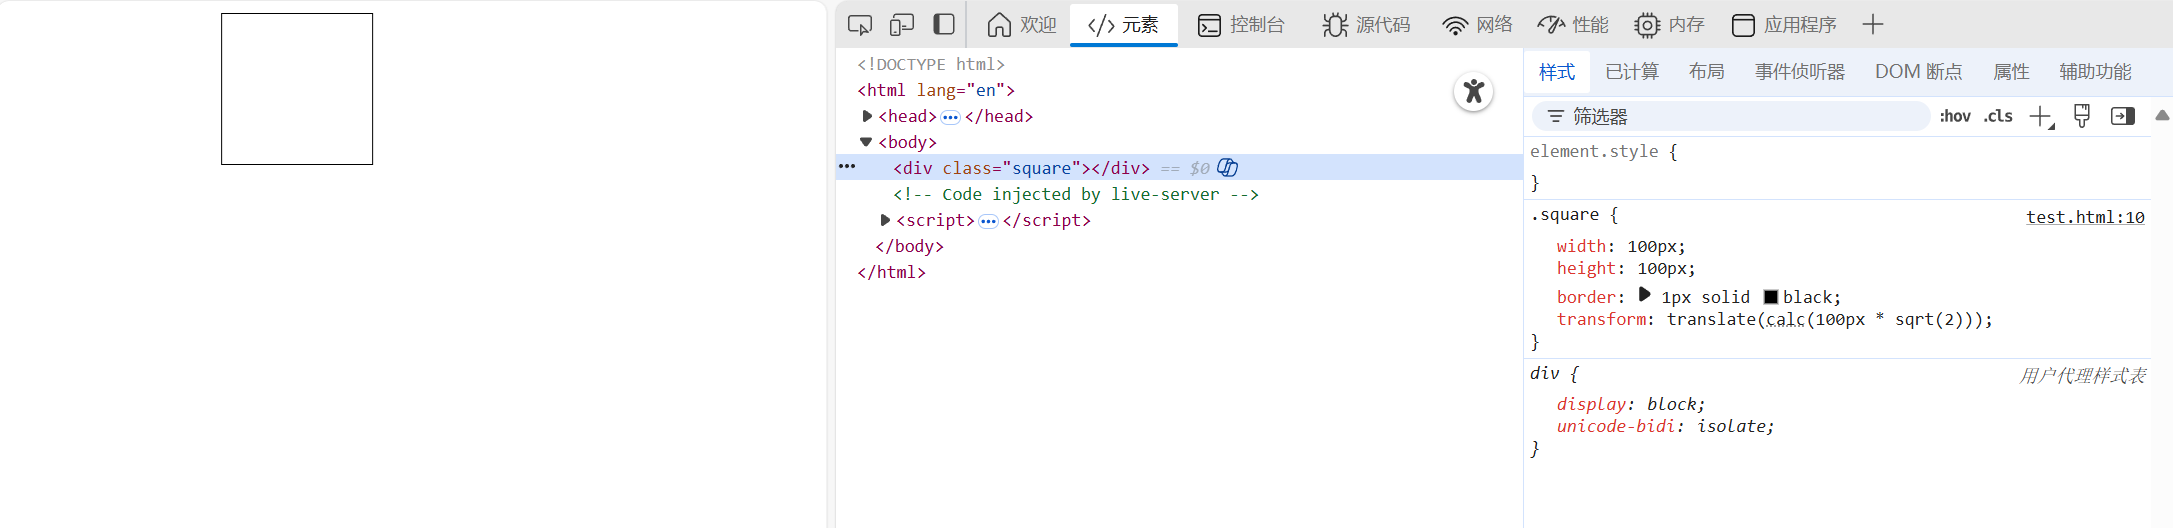Open the black border color swatch
Image resolution: width=2173 pixels, height=528 pixels.
pos(1771,297)
